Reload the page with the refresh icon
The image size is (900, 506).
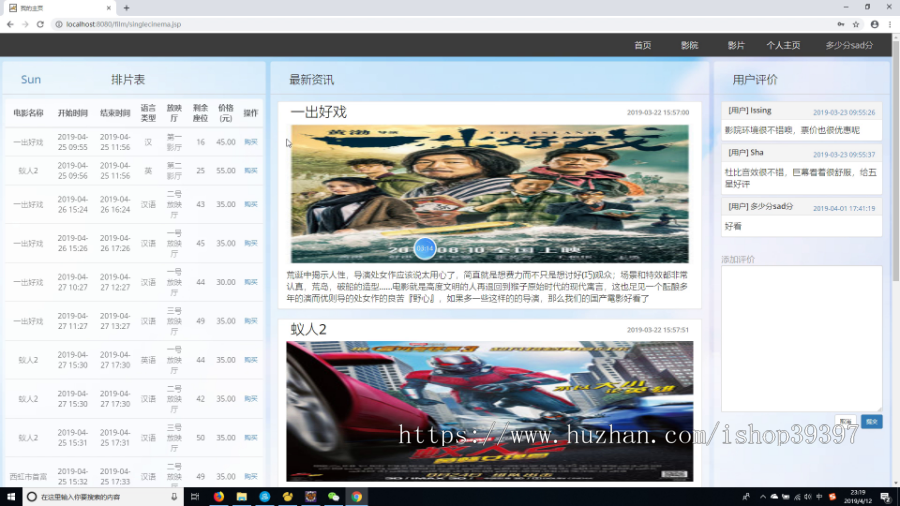(x=40, y=24)
